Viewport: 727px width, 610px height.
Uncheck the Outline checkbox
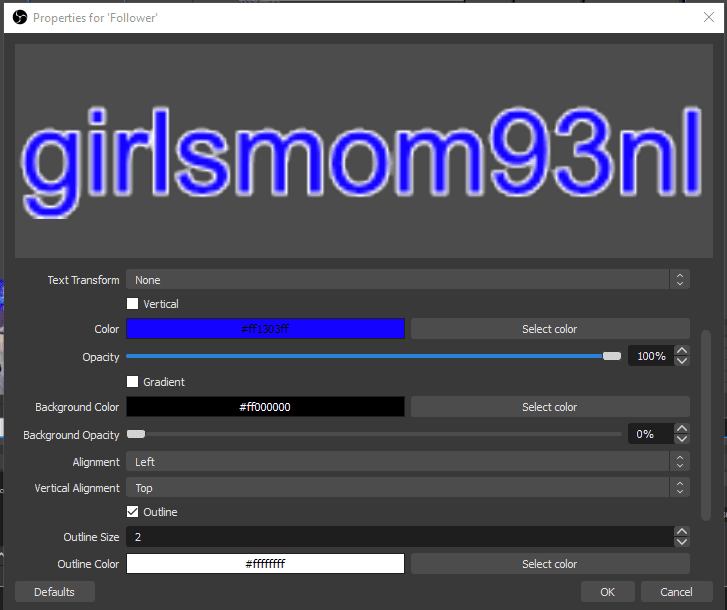[x=133, y=511]
